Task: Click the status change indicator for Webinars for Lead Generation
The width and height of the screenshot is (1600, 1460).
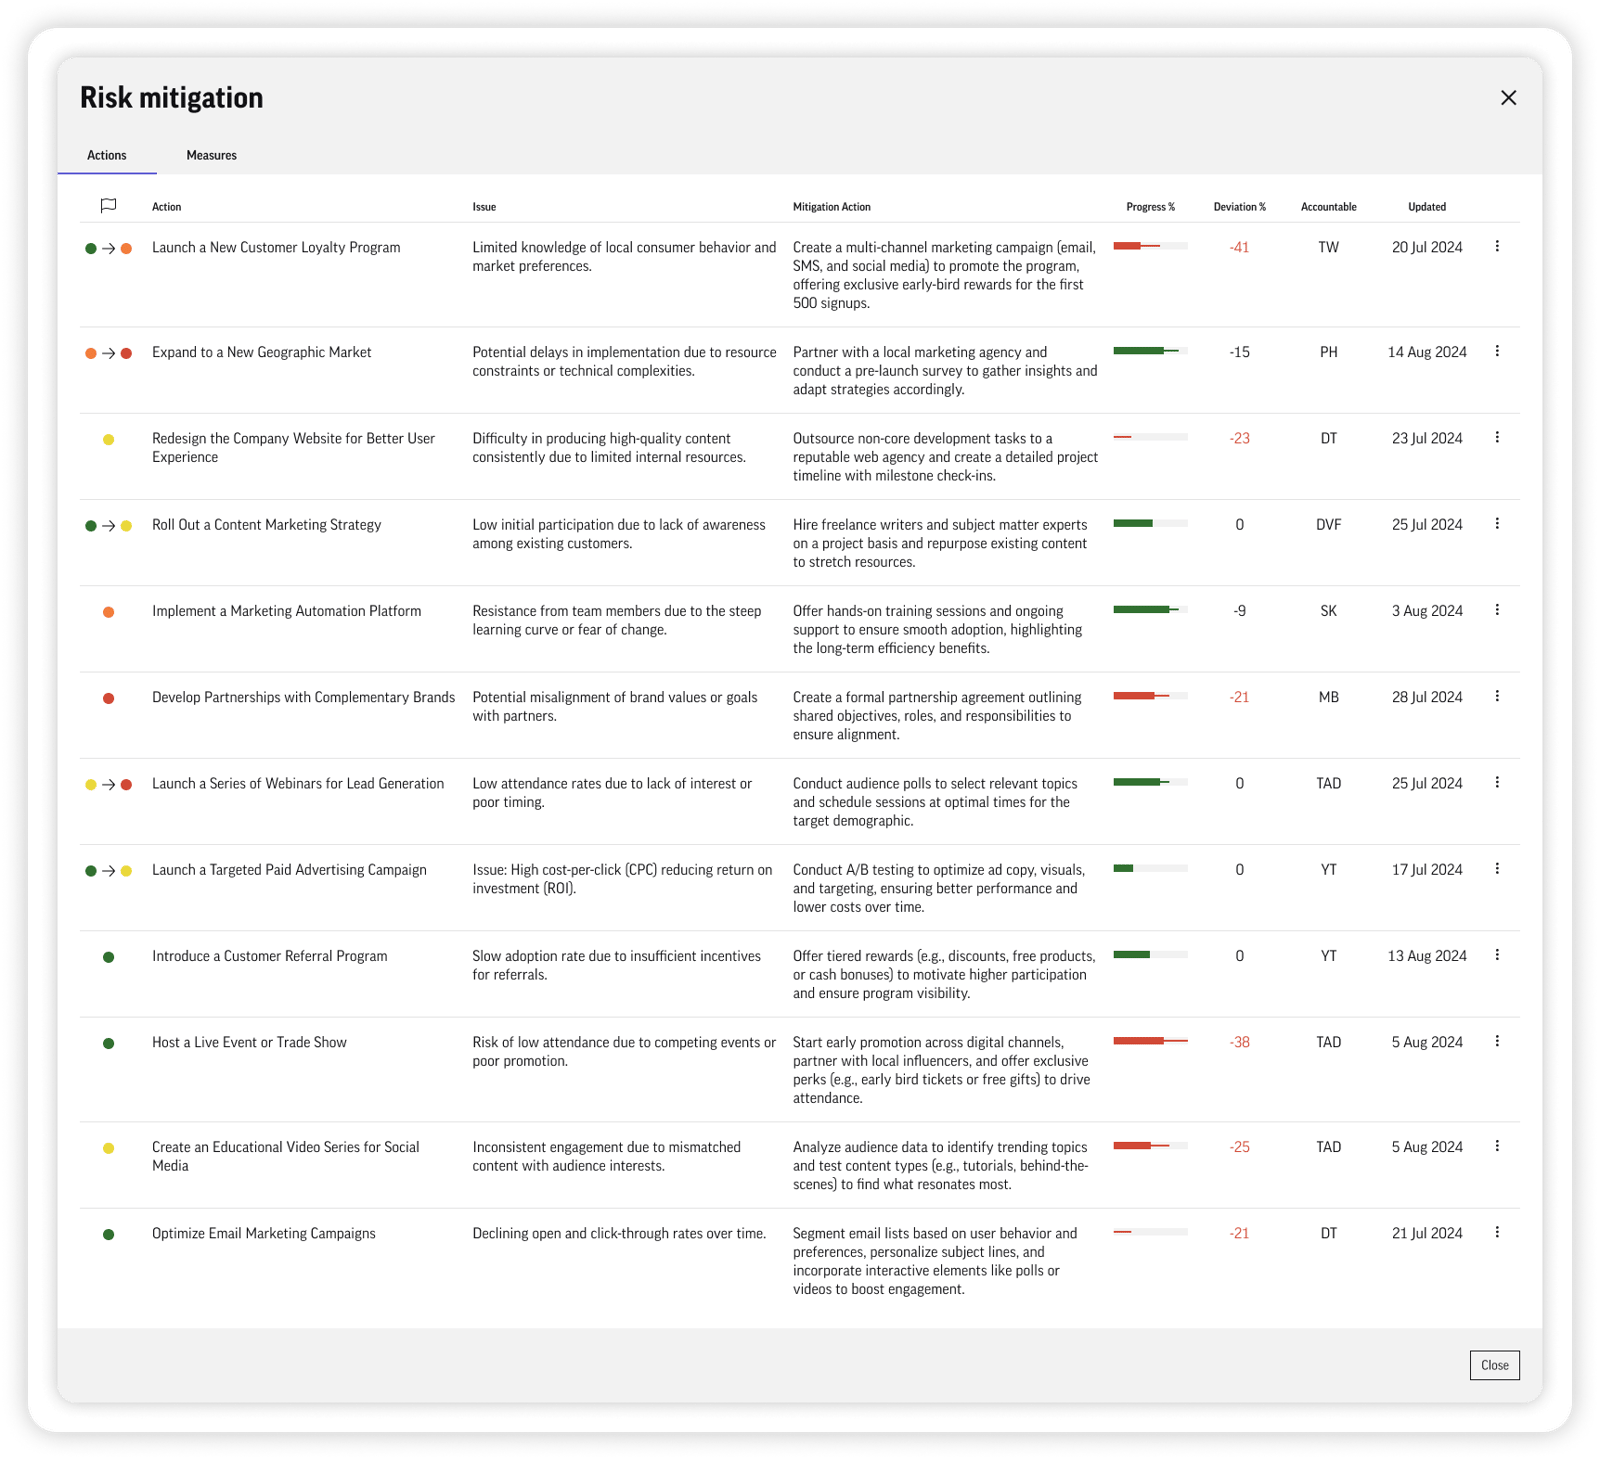Action: pyautogui.click(x=108, y=785)
